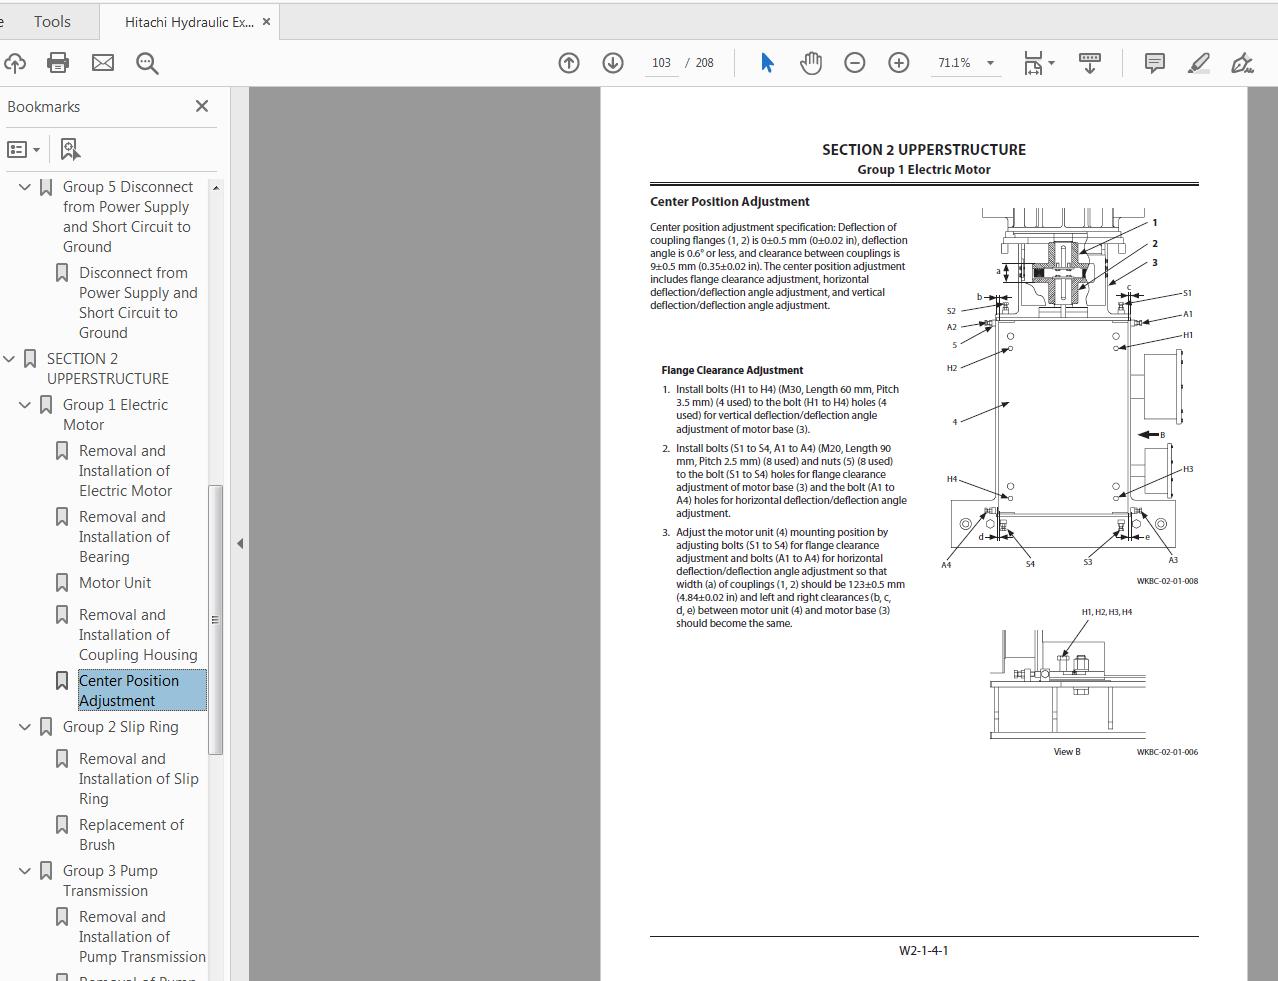Open the Find text magnifier tool

tap(147, 63)
